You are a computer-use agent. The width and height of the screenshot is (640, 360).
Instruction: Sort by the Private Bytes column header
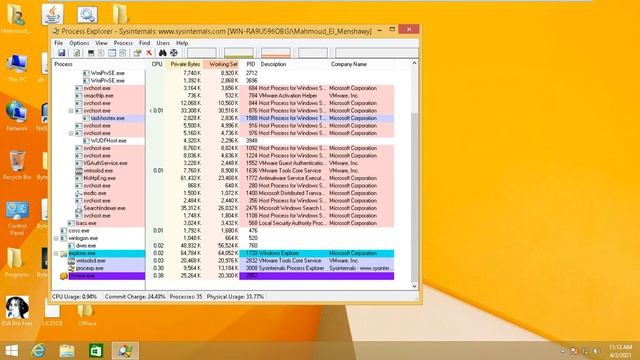point(184,64)
